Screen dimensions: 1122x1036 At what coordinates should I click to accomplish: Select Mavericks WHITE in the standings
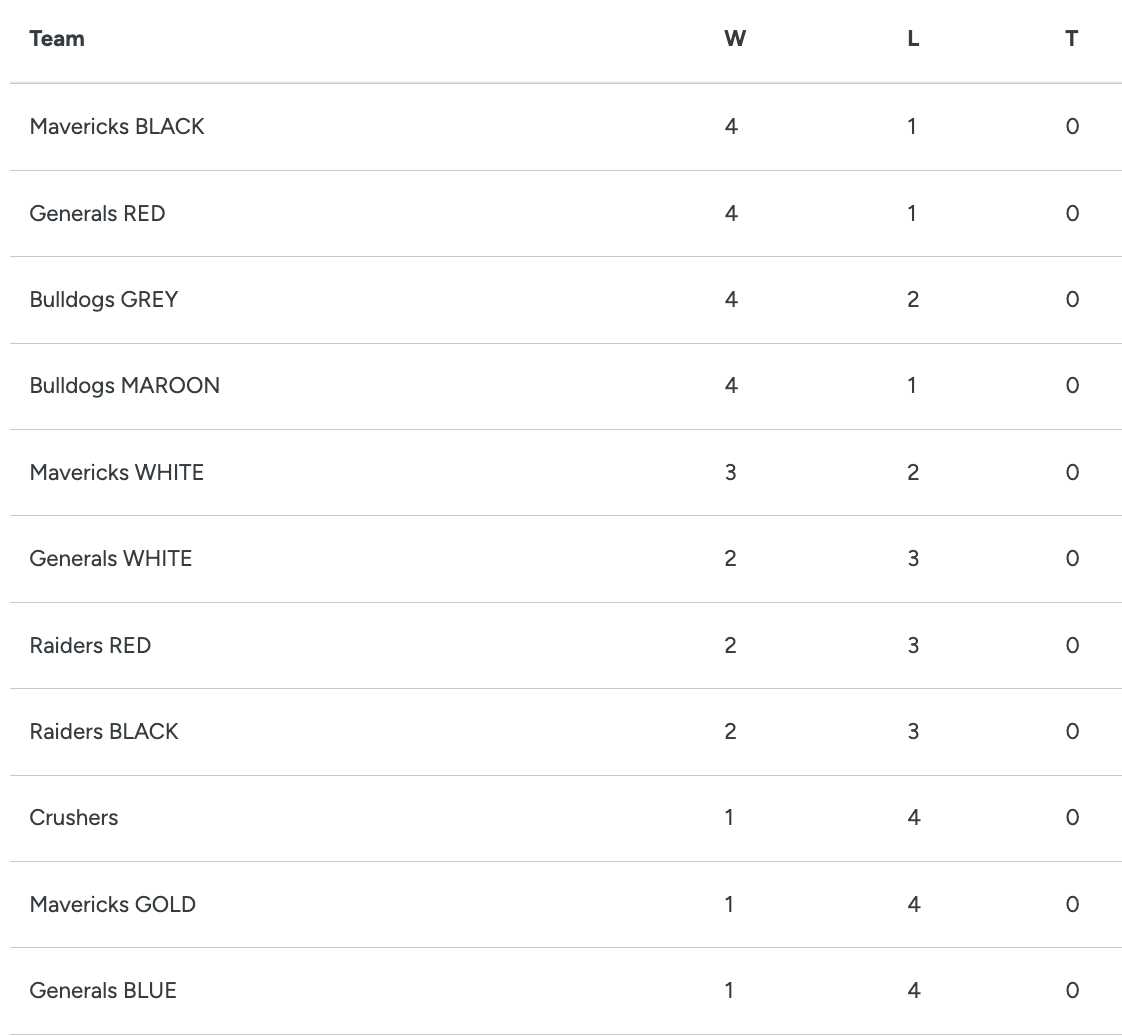(x=117, y=472)
